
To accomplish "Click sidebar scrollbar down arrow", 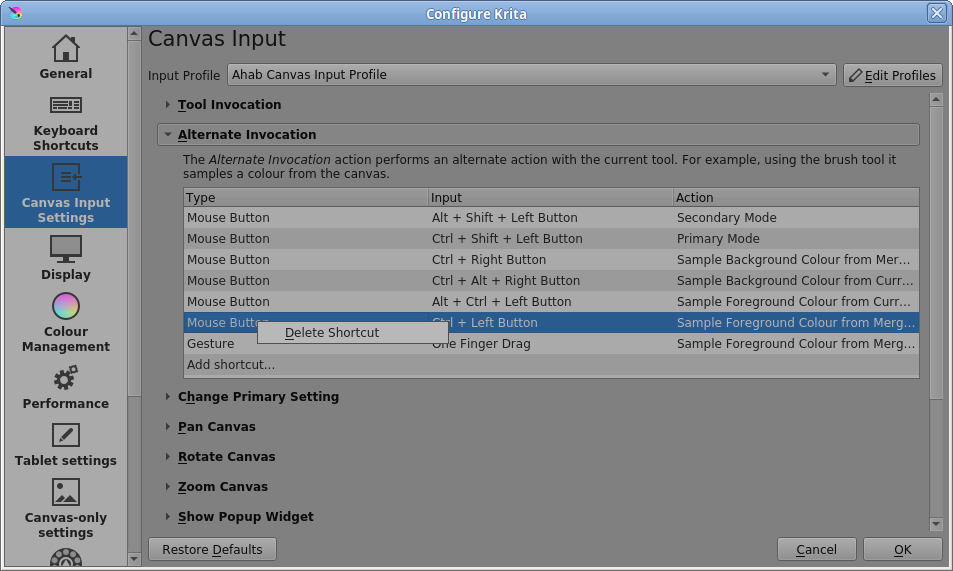I will coord(134,558).
